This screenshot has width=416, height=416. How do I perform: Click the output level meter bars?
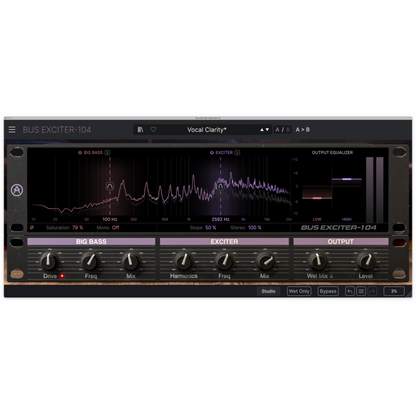[x=375, y=190]
